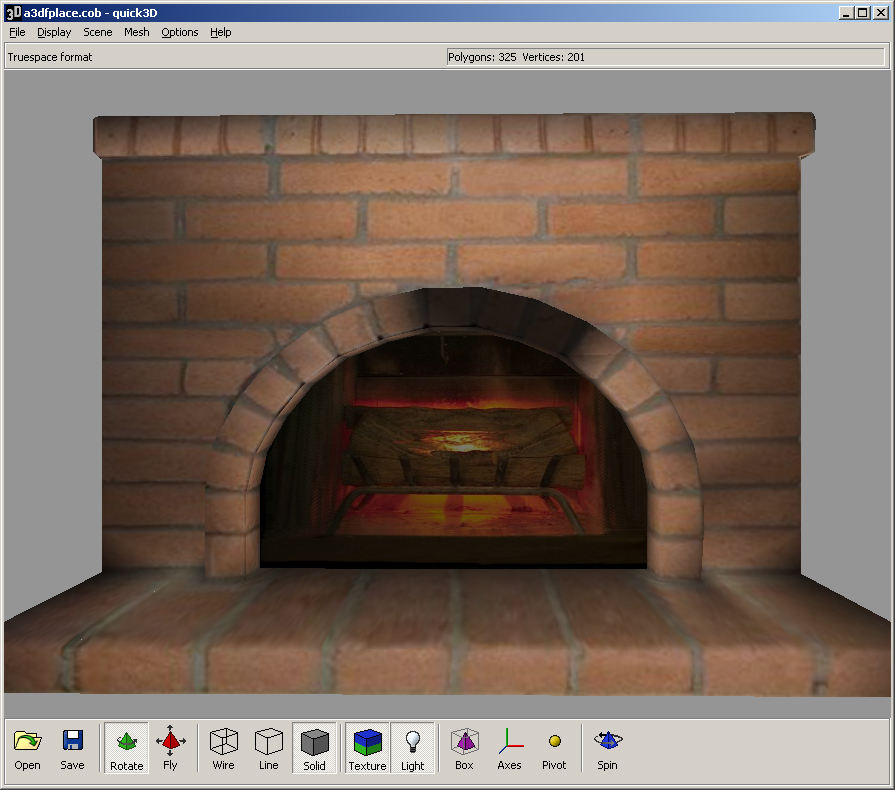Close the quick3D window

point(881,13)
